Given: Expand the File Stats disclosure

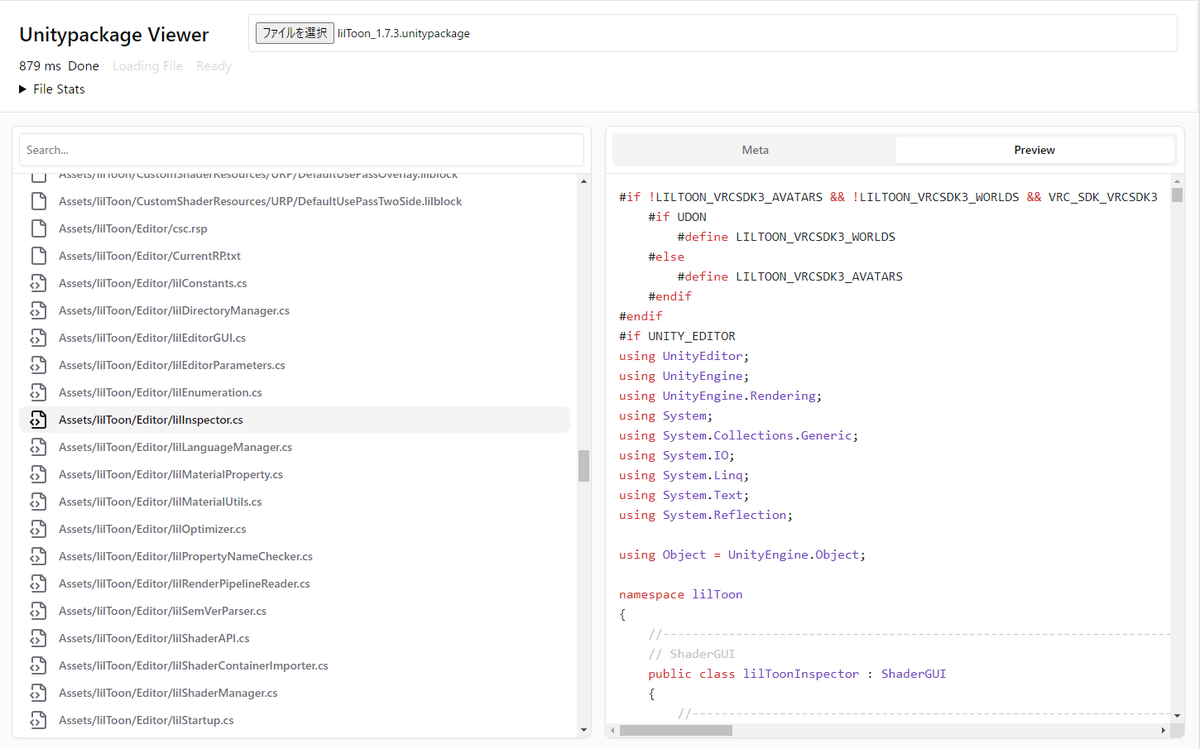Looking at the screenshot, I should pyautogui.click(x=52, y=89).
